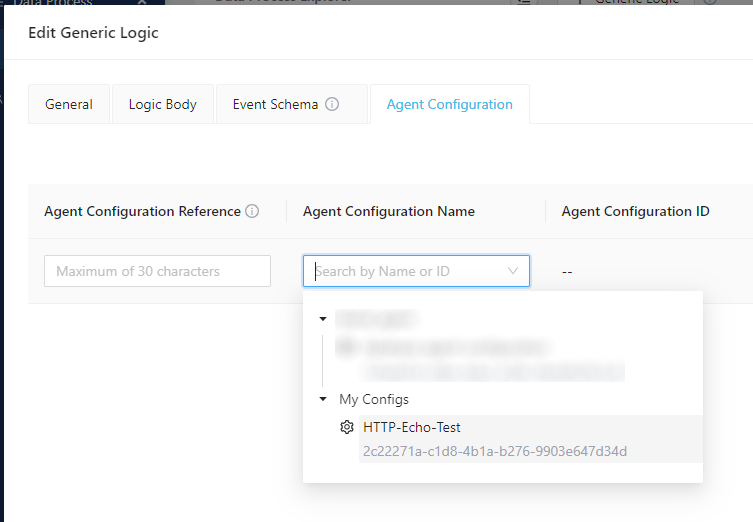Switch to the General tab
This screenshot has height=522, width=753.
tap(69, 104)
